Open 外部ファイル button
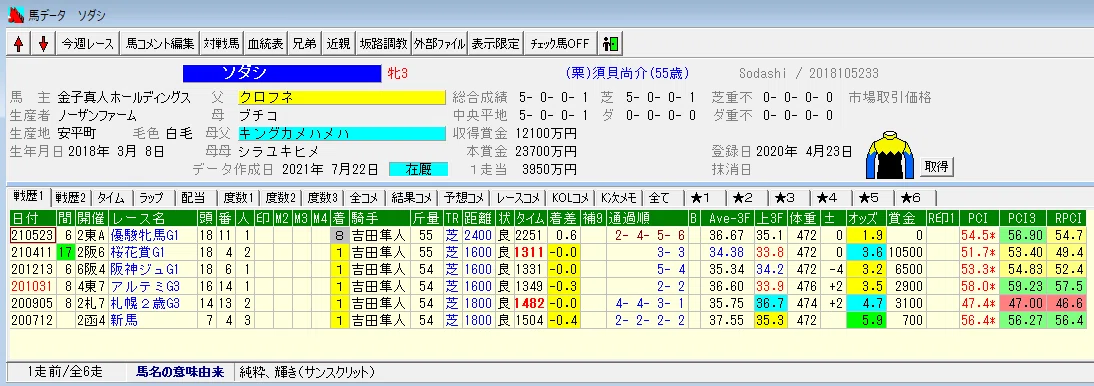1094x386 pixels. pos(440,44)
